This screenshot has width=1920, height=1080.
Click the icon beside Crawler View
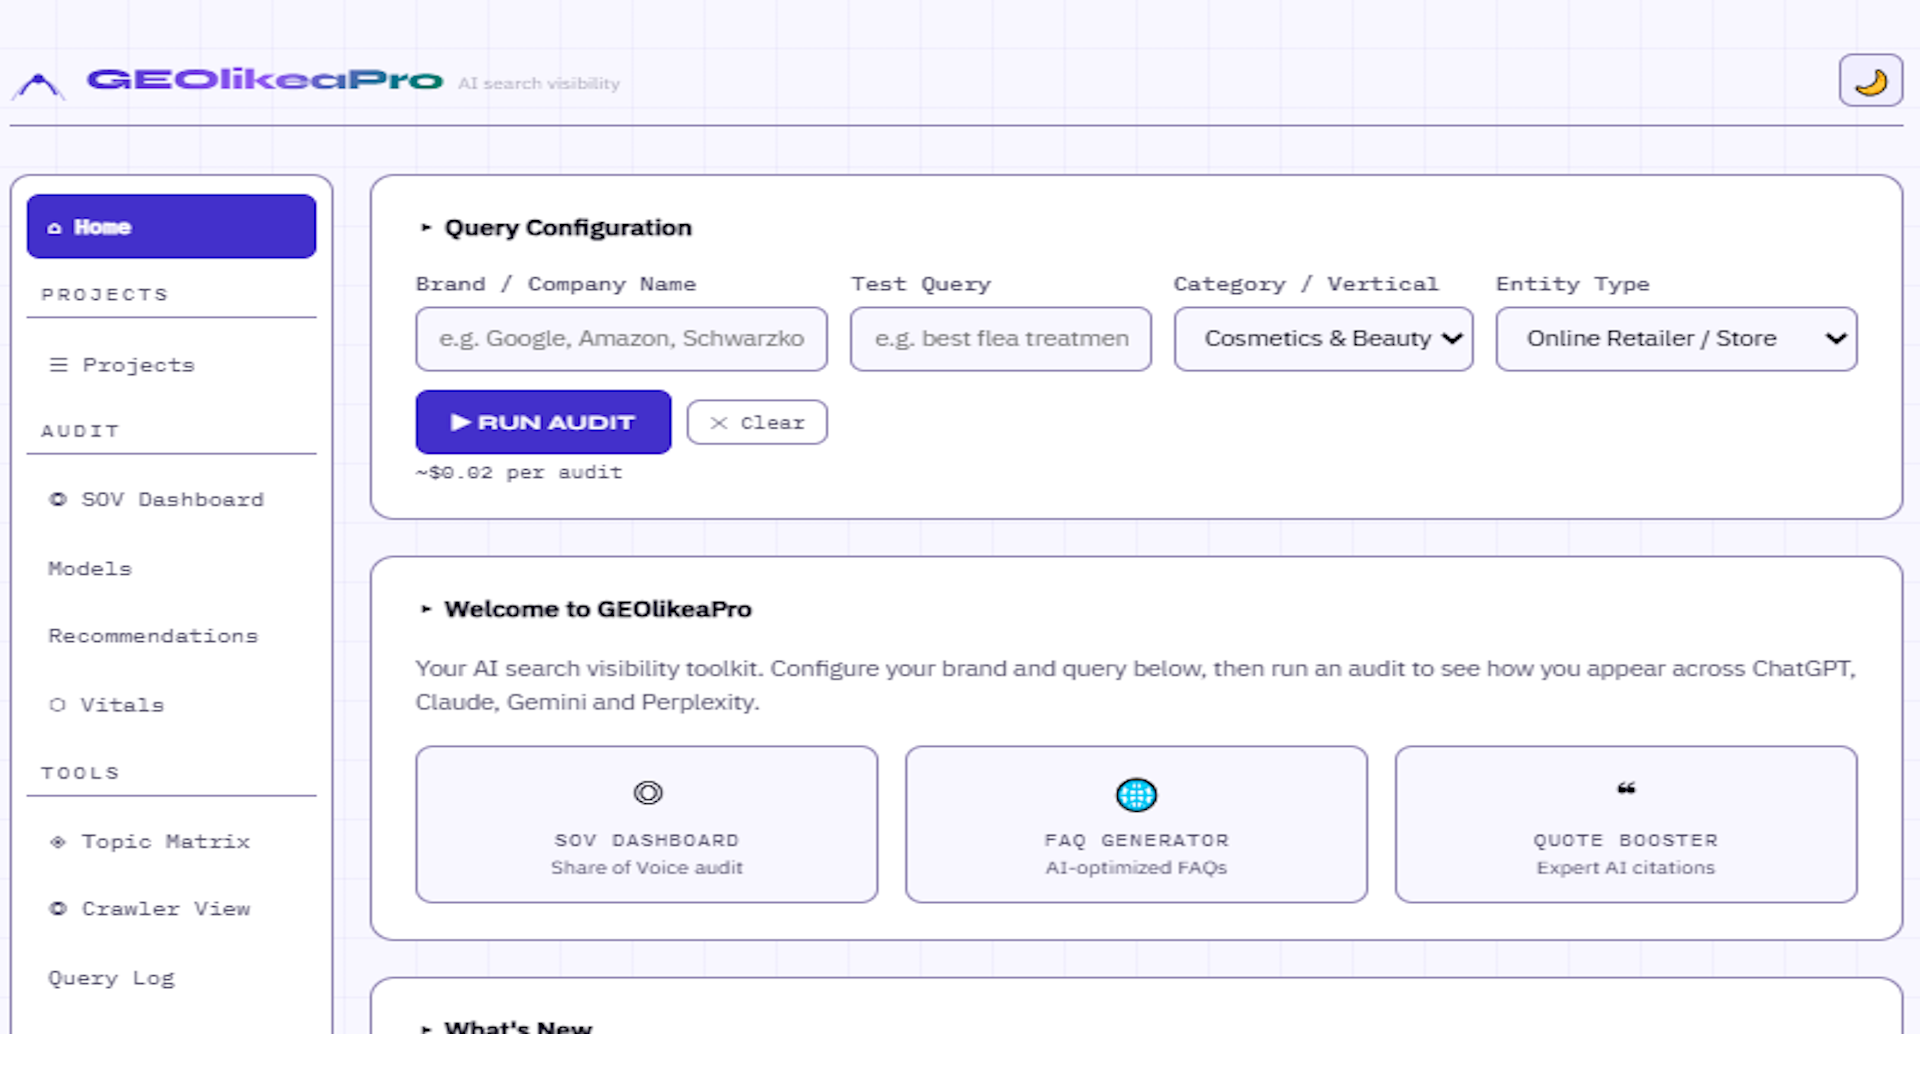[x=58, y=909]
